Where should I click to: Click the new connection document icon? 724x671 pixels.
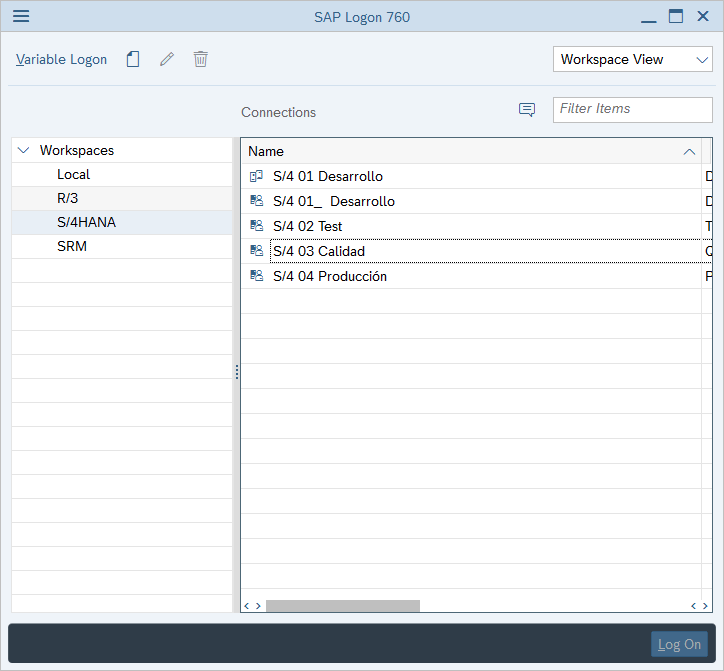[133, 59]
